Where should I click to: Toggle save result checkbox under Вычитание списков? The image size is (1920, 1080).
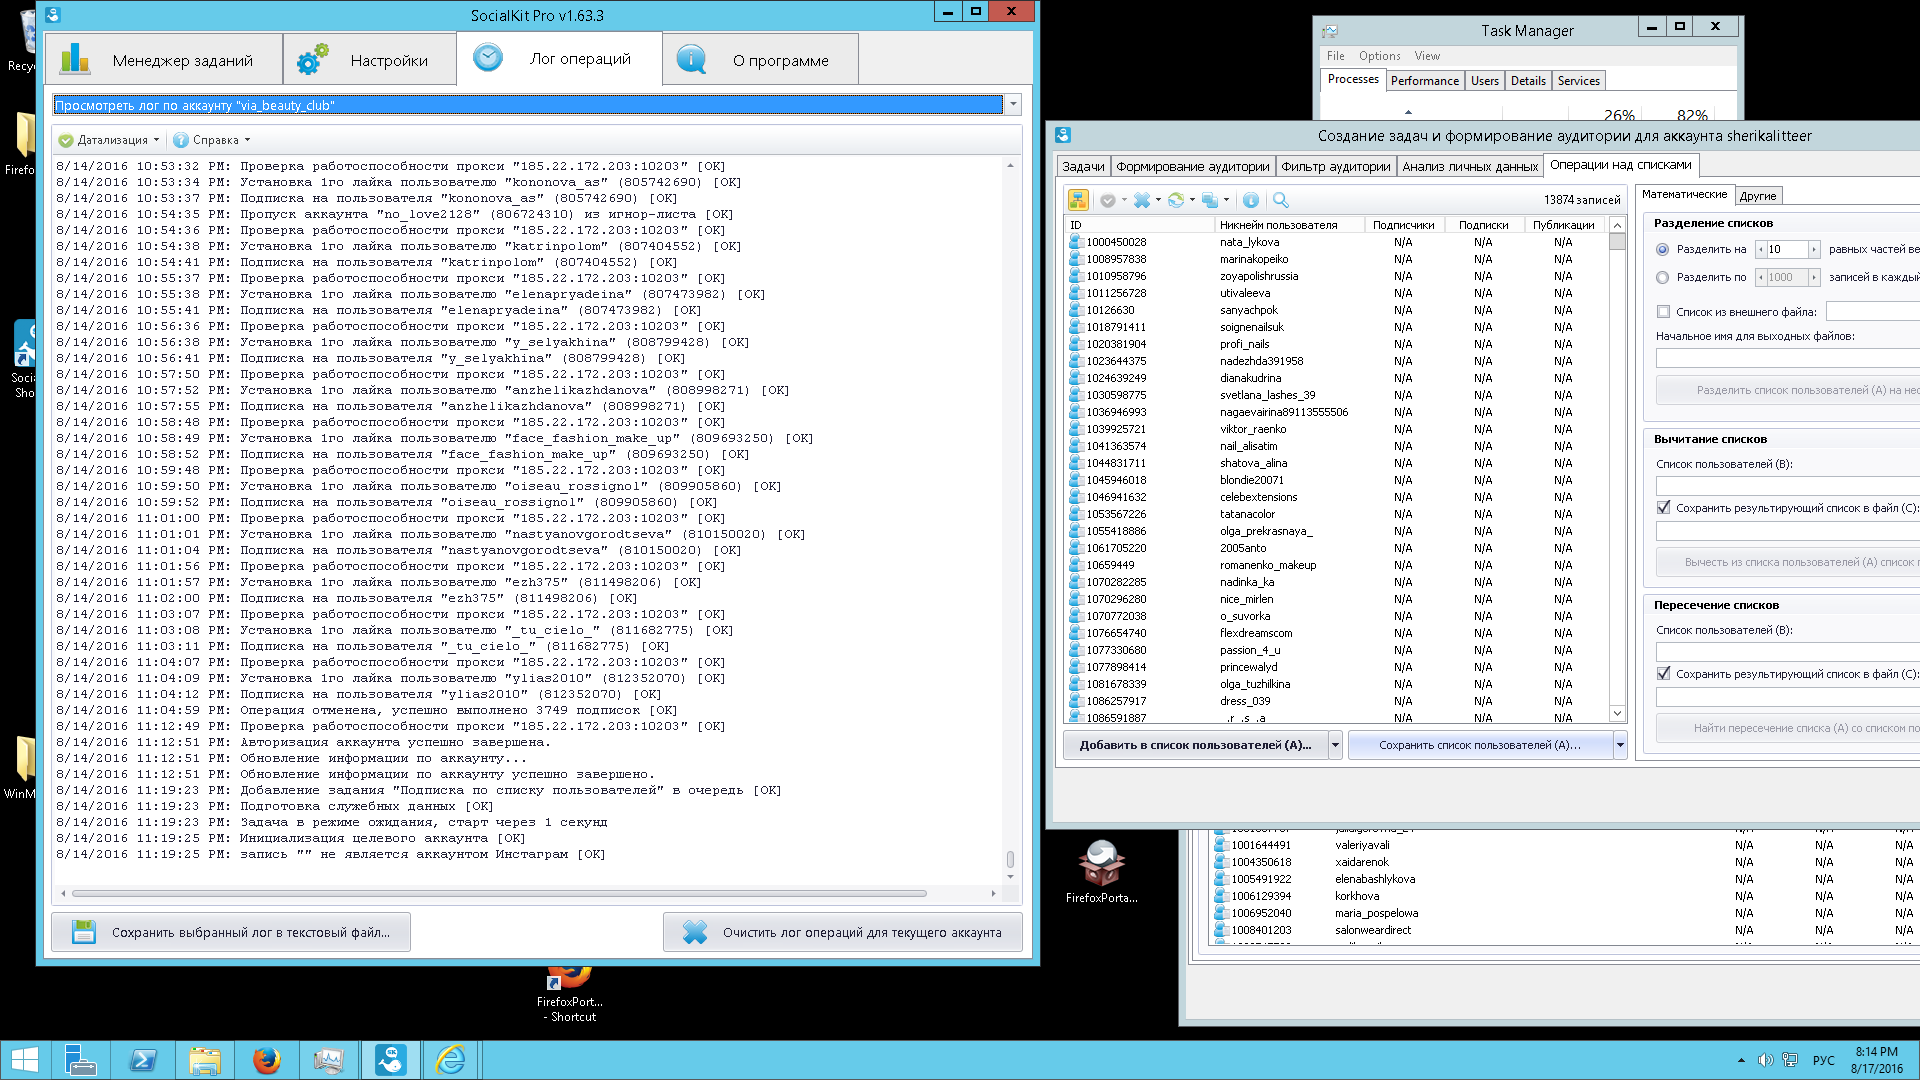pos(1664,508)
